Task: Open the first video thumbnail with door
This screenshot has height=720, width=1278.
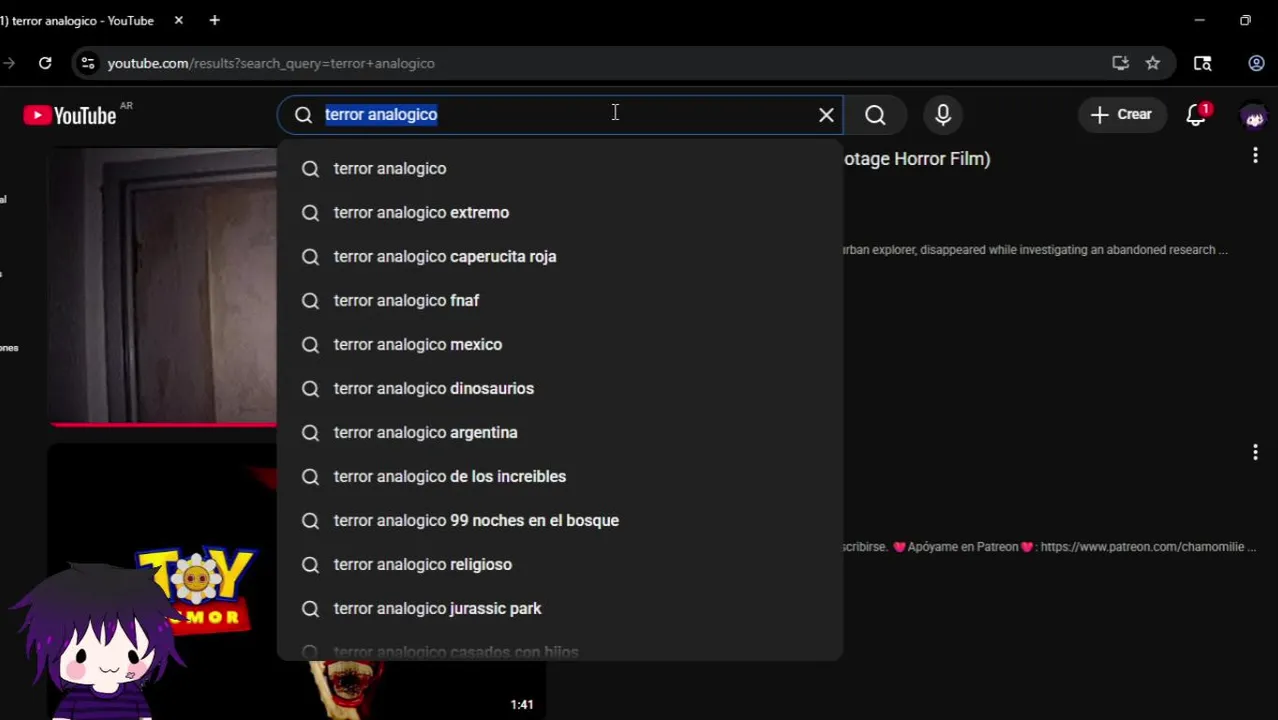Action: [163, 286]
